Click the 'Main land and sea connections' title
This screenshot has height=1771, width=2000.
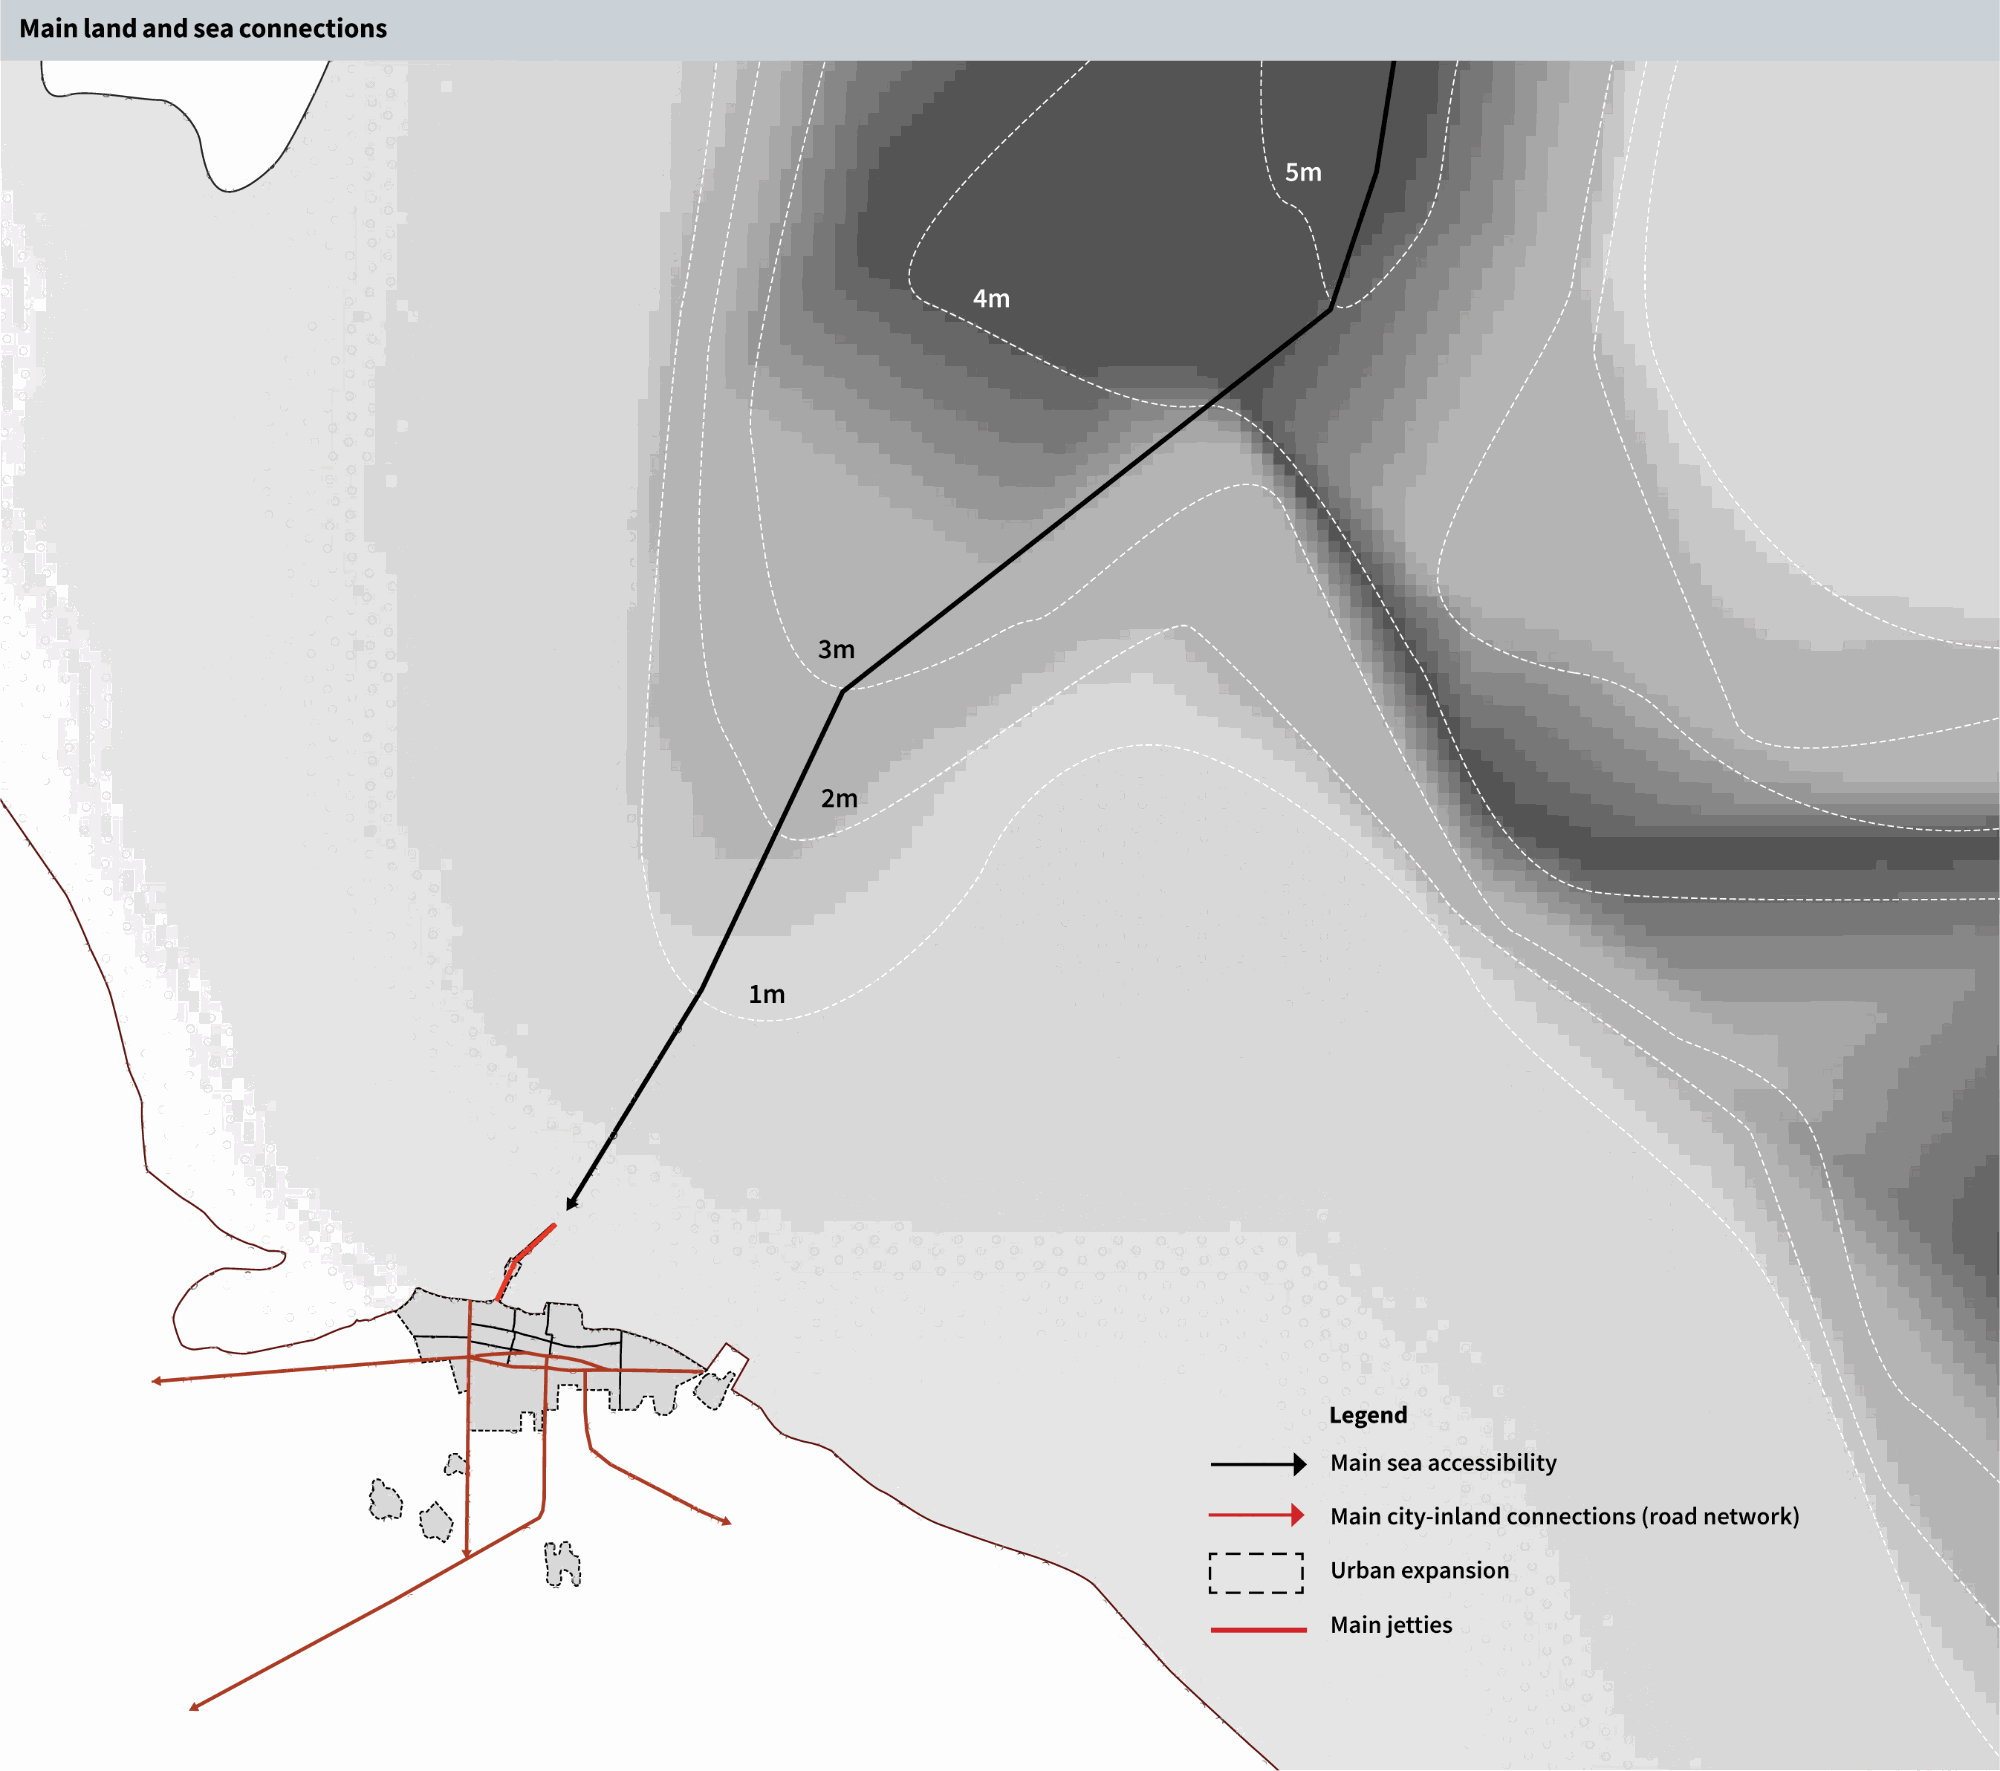click(x=203, y=29)
